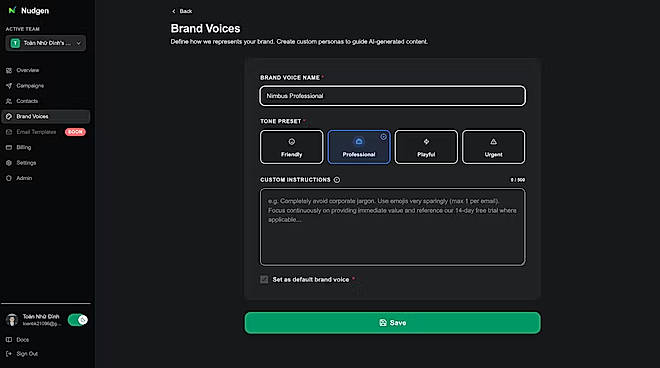660x368 pixels.
Task: Click the character counter text
Action: [x=518, y=180]
